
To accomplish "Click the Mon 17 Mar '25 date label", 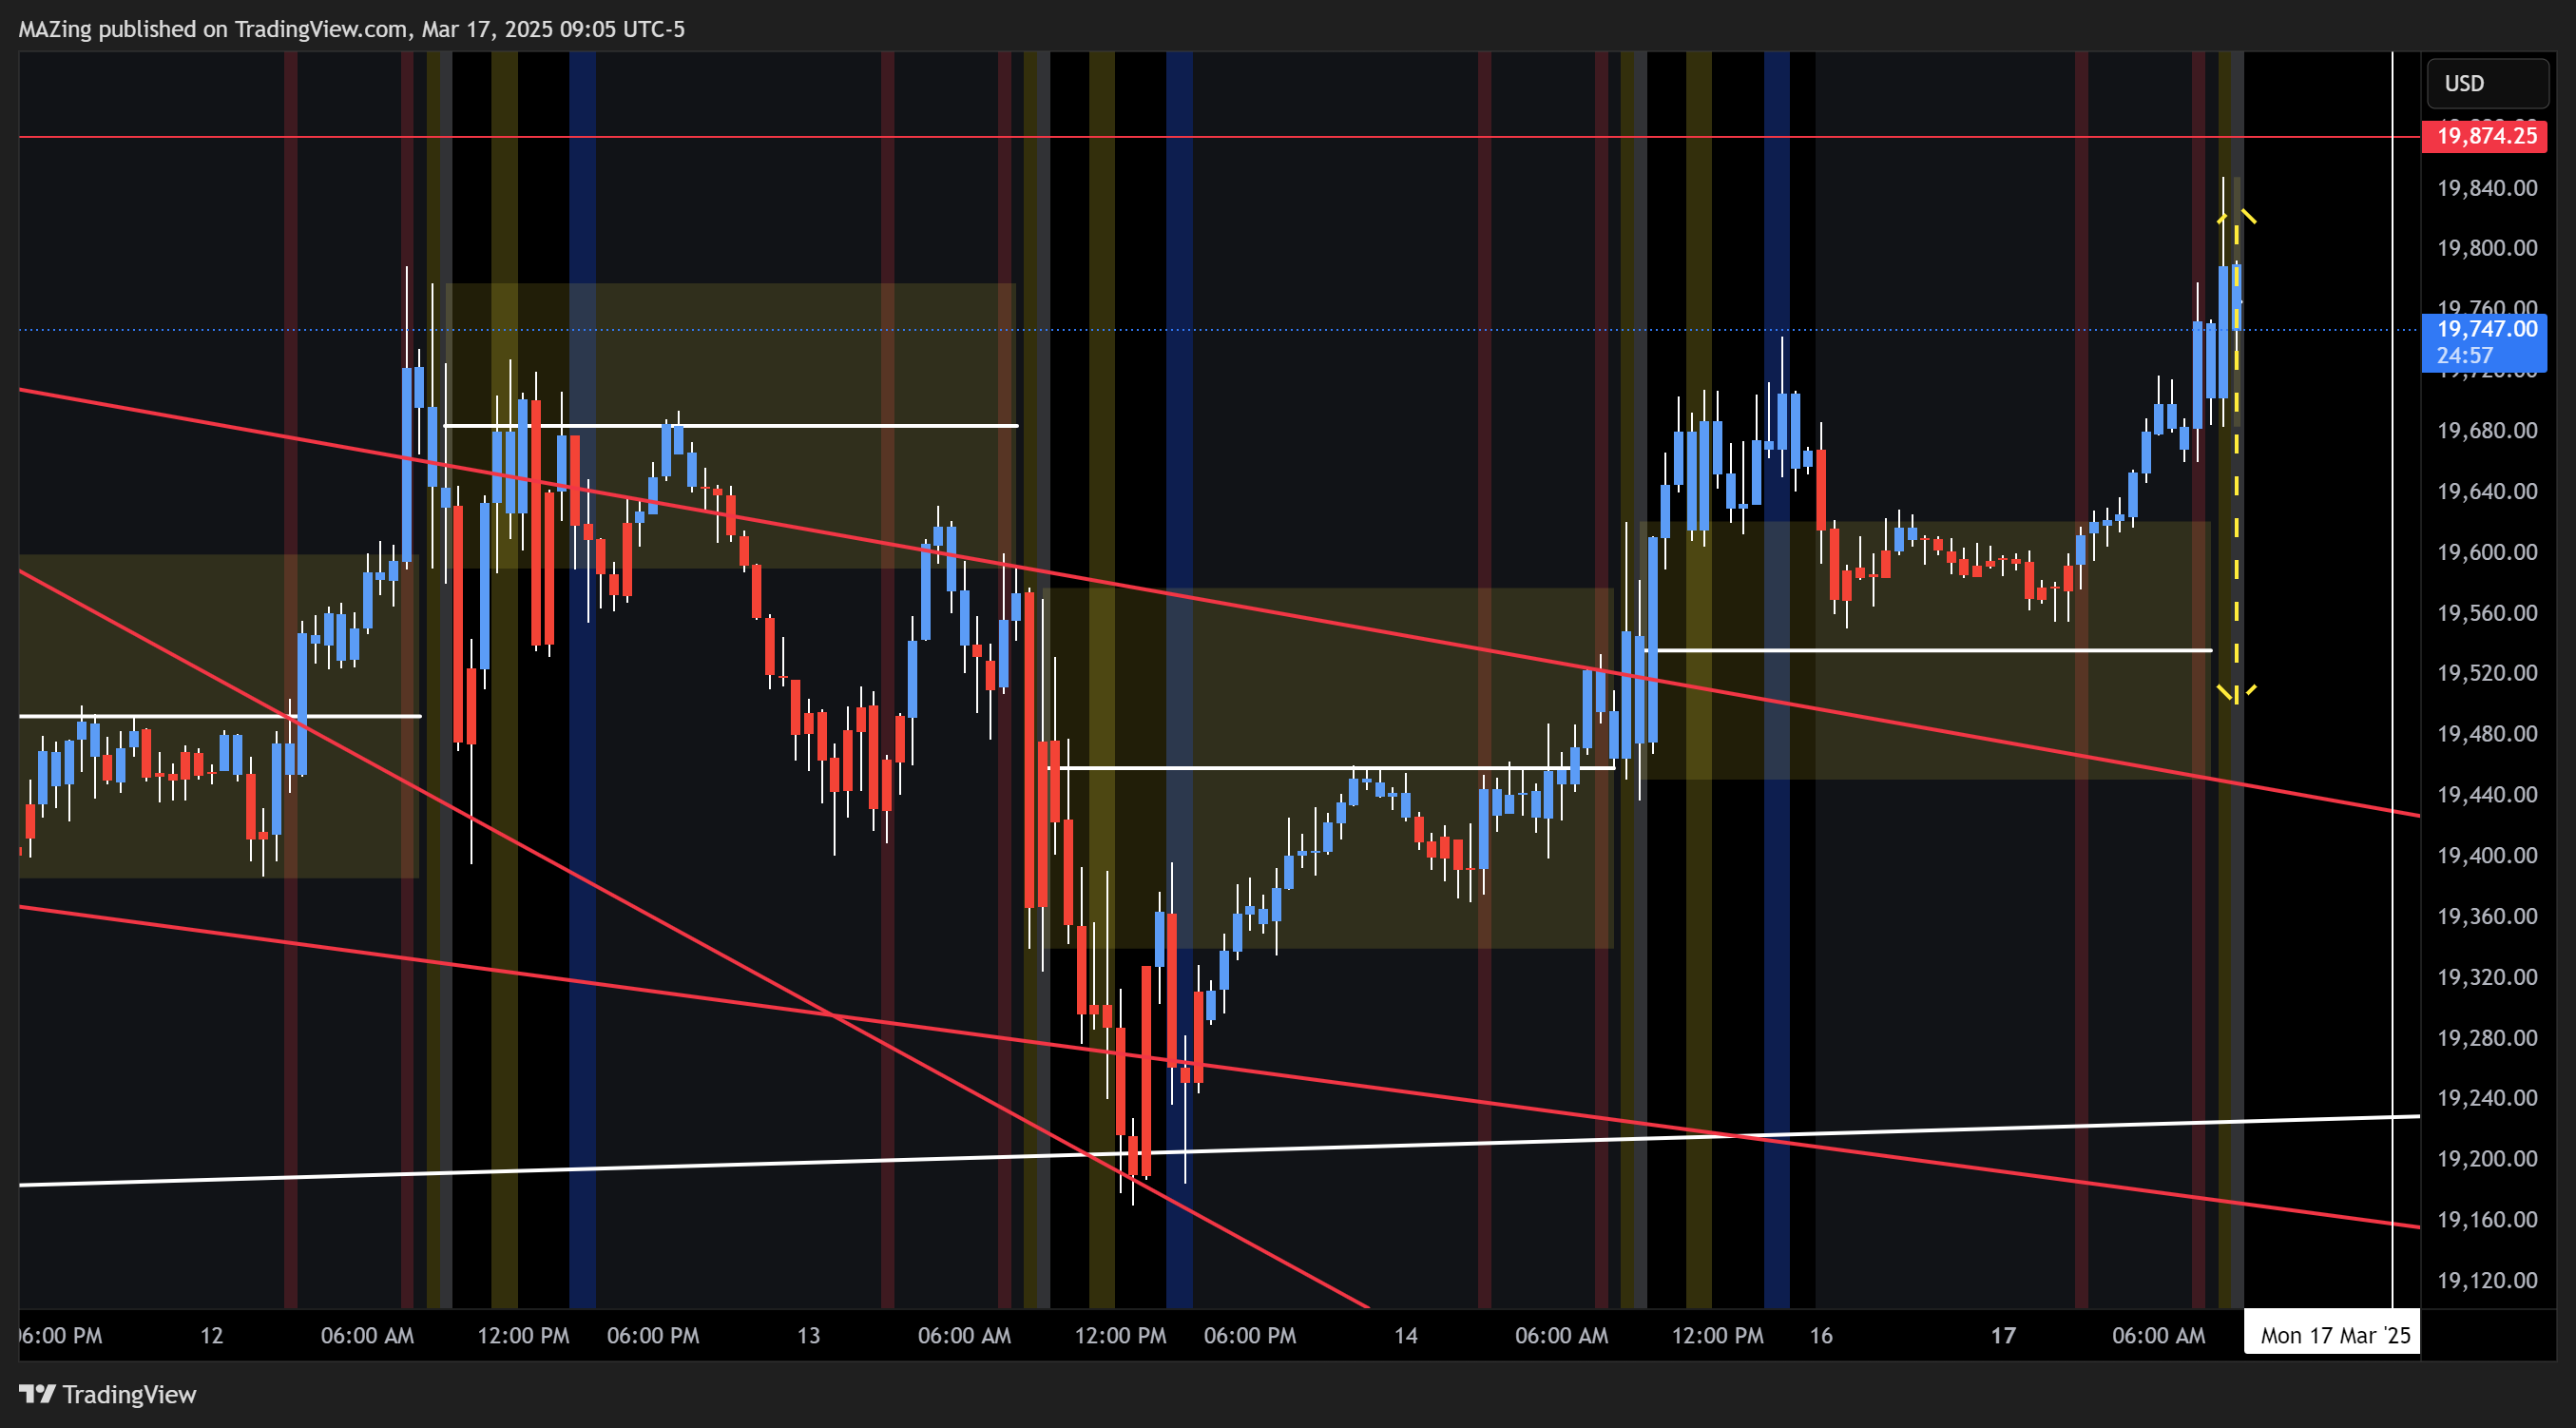I will pyautogui.click(x=2334, y=1335).
